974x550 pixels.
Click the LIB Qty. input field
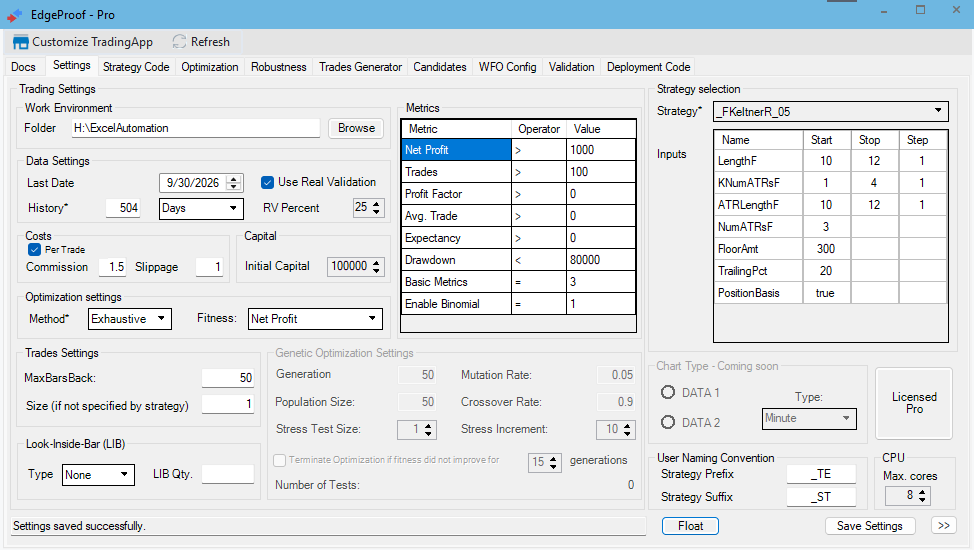[x=228, y=474]
